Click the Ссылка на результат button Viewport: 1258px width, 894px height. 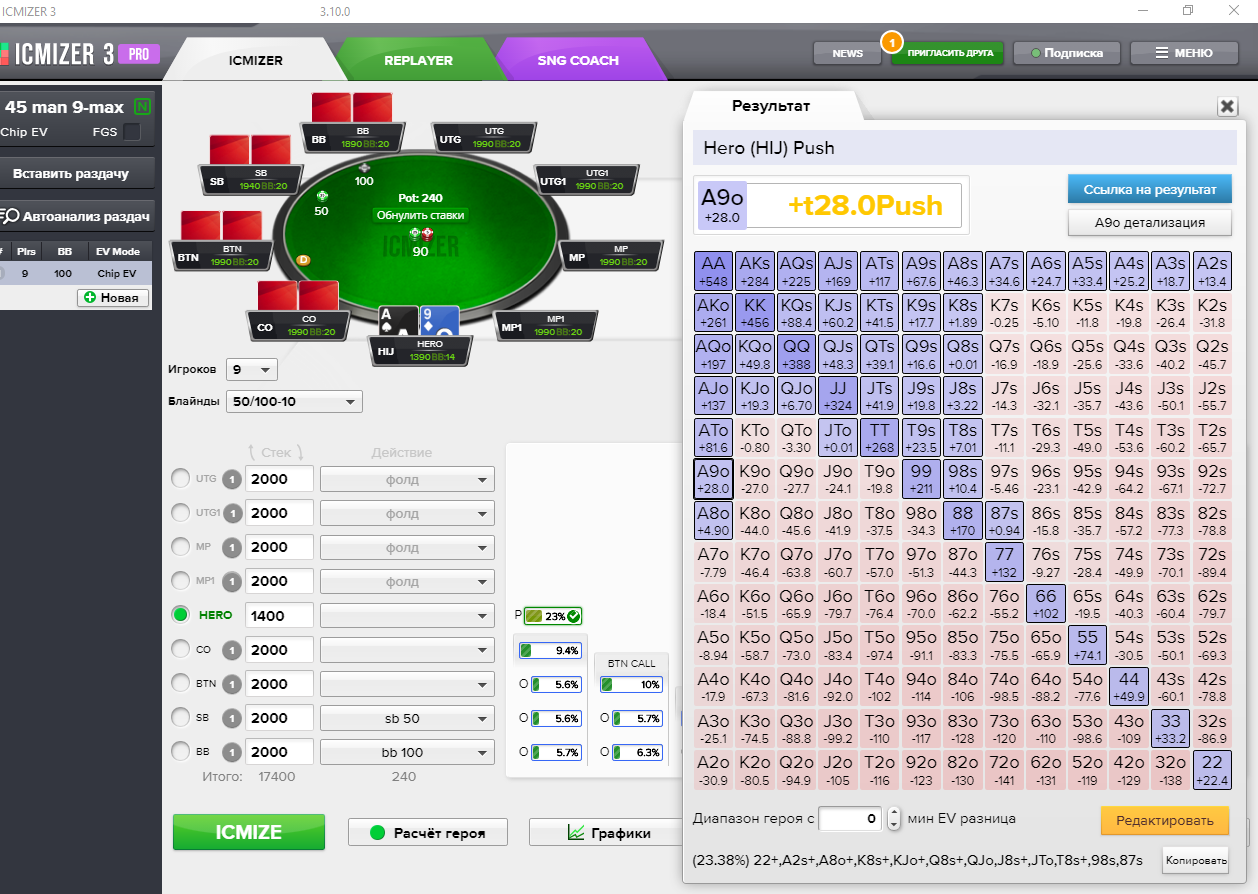1149,189
